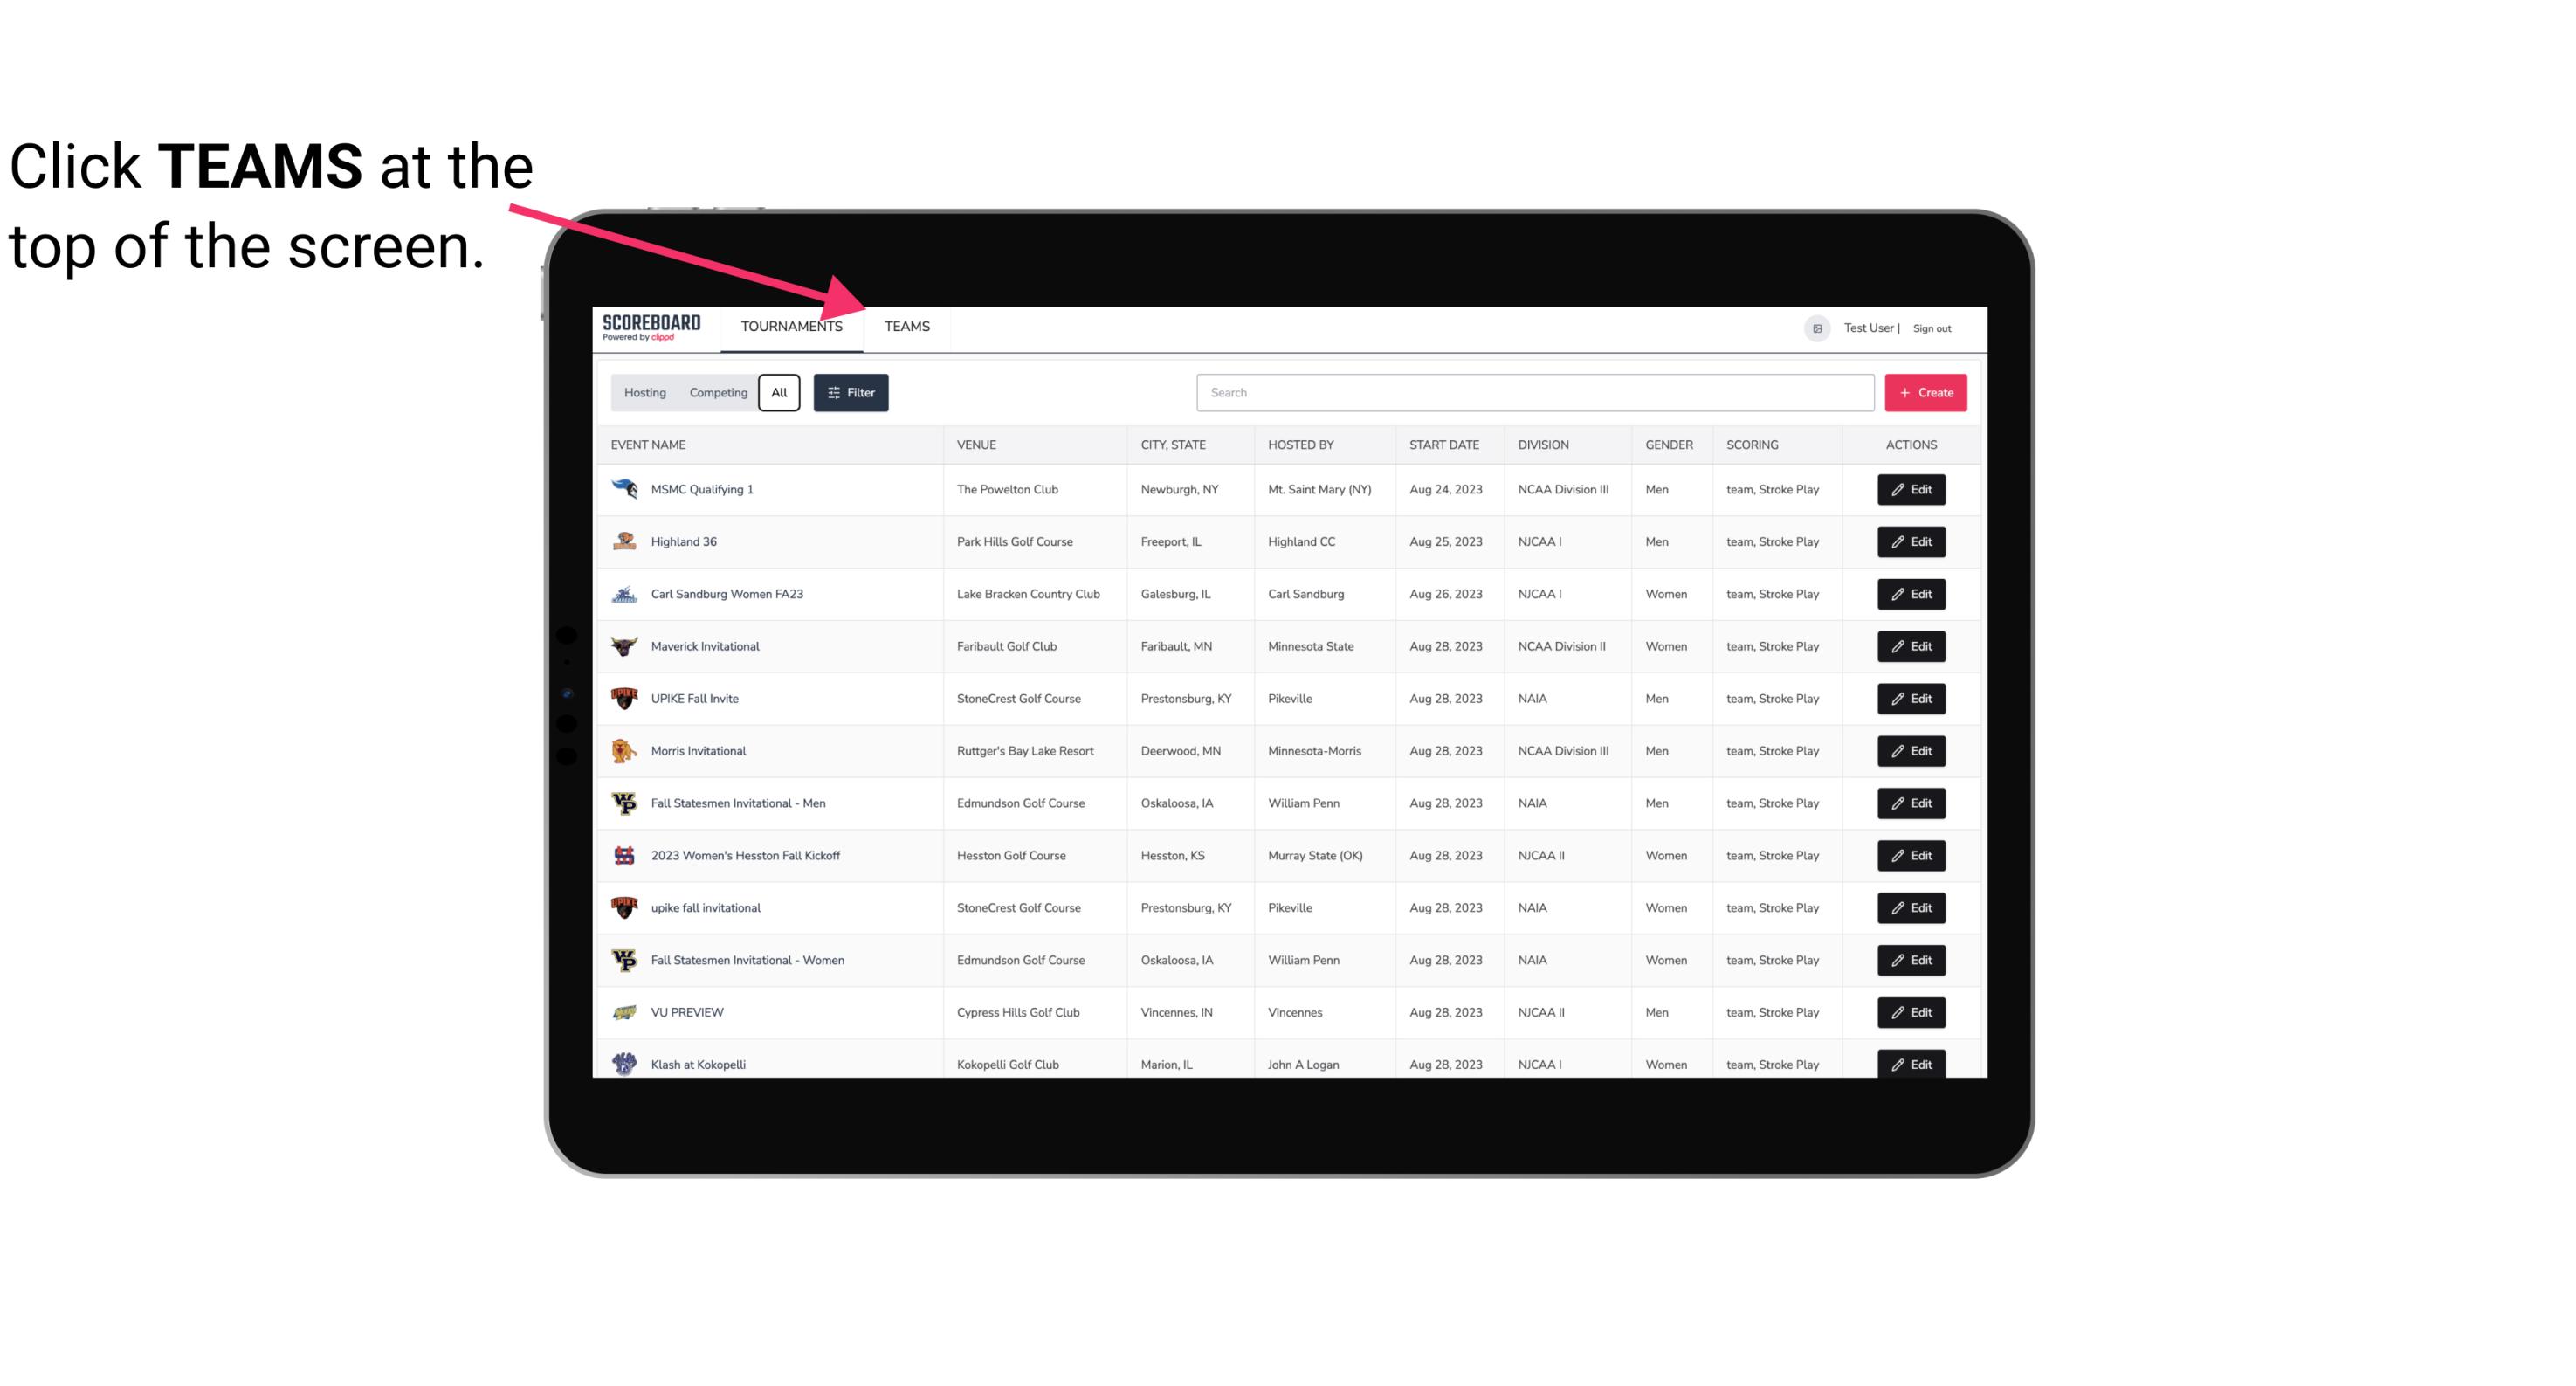Toggle the Hosting filter button
The image size is (2576, 1386).
[x=646, y=393]
